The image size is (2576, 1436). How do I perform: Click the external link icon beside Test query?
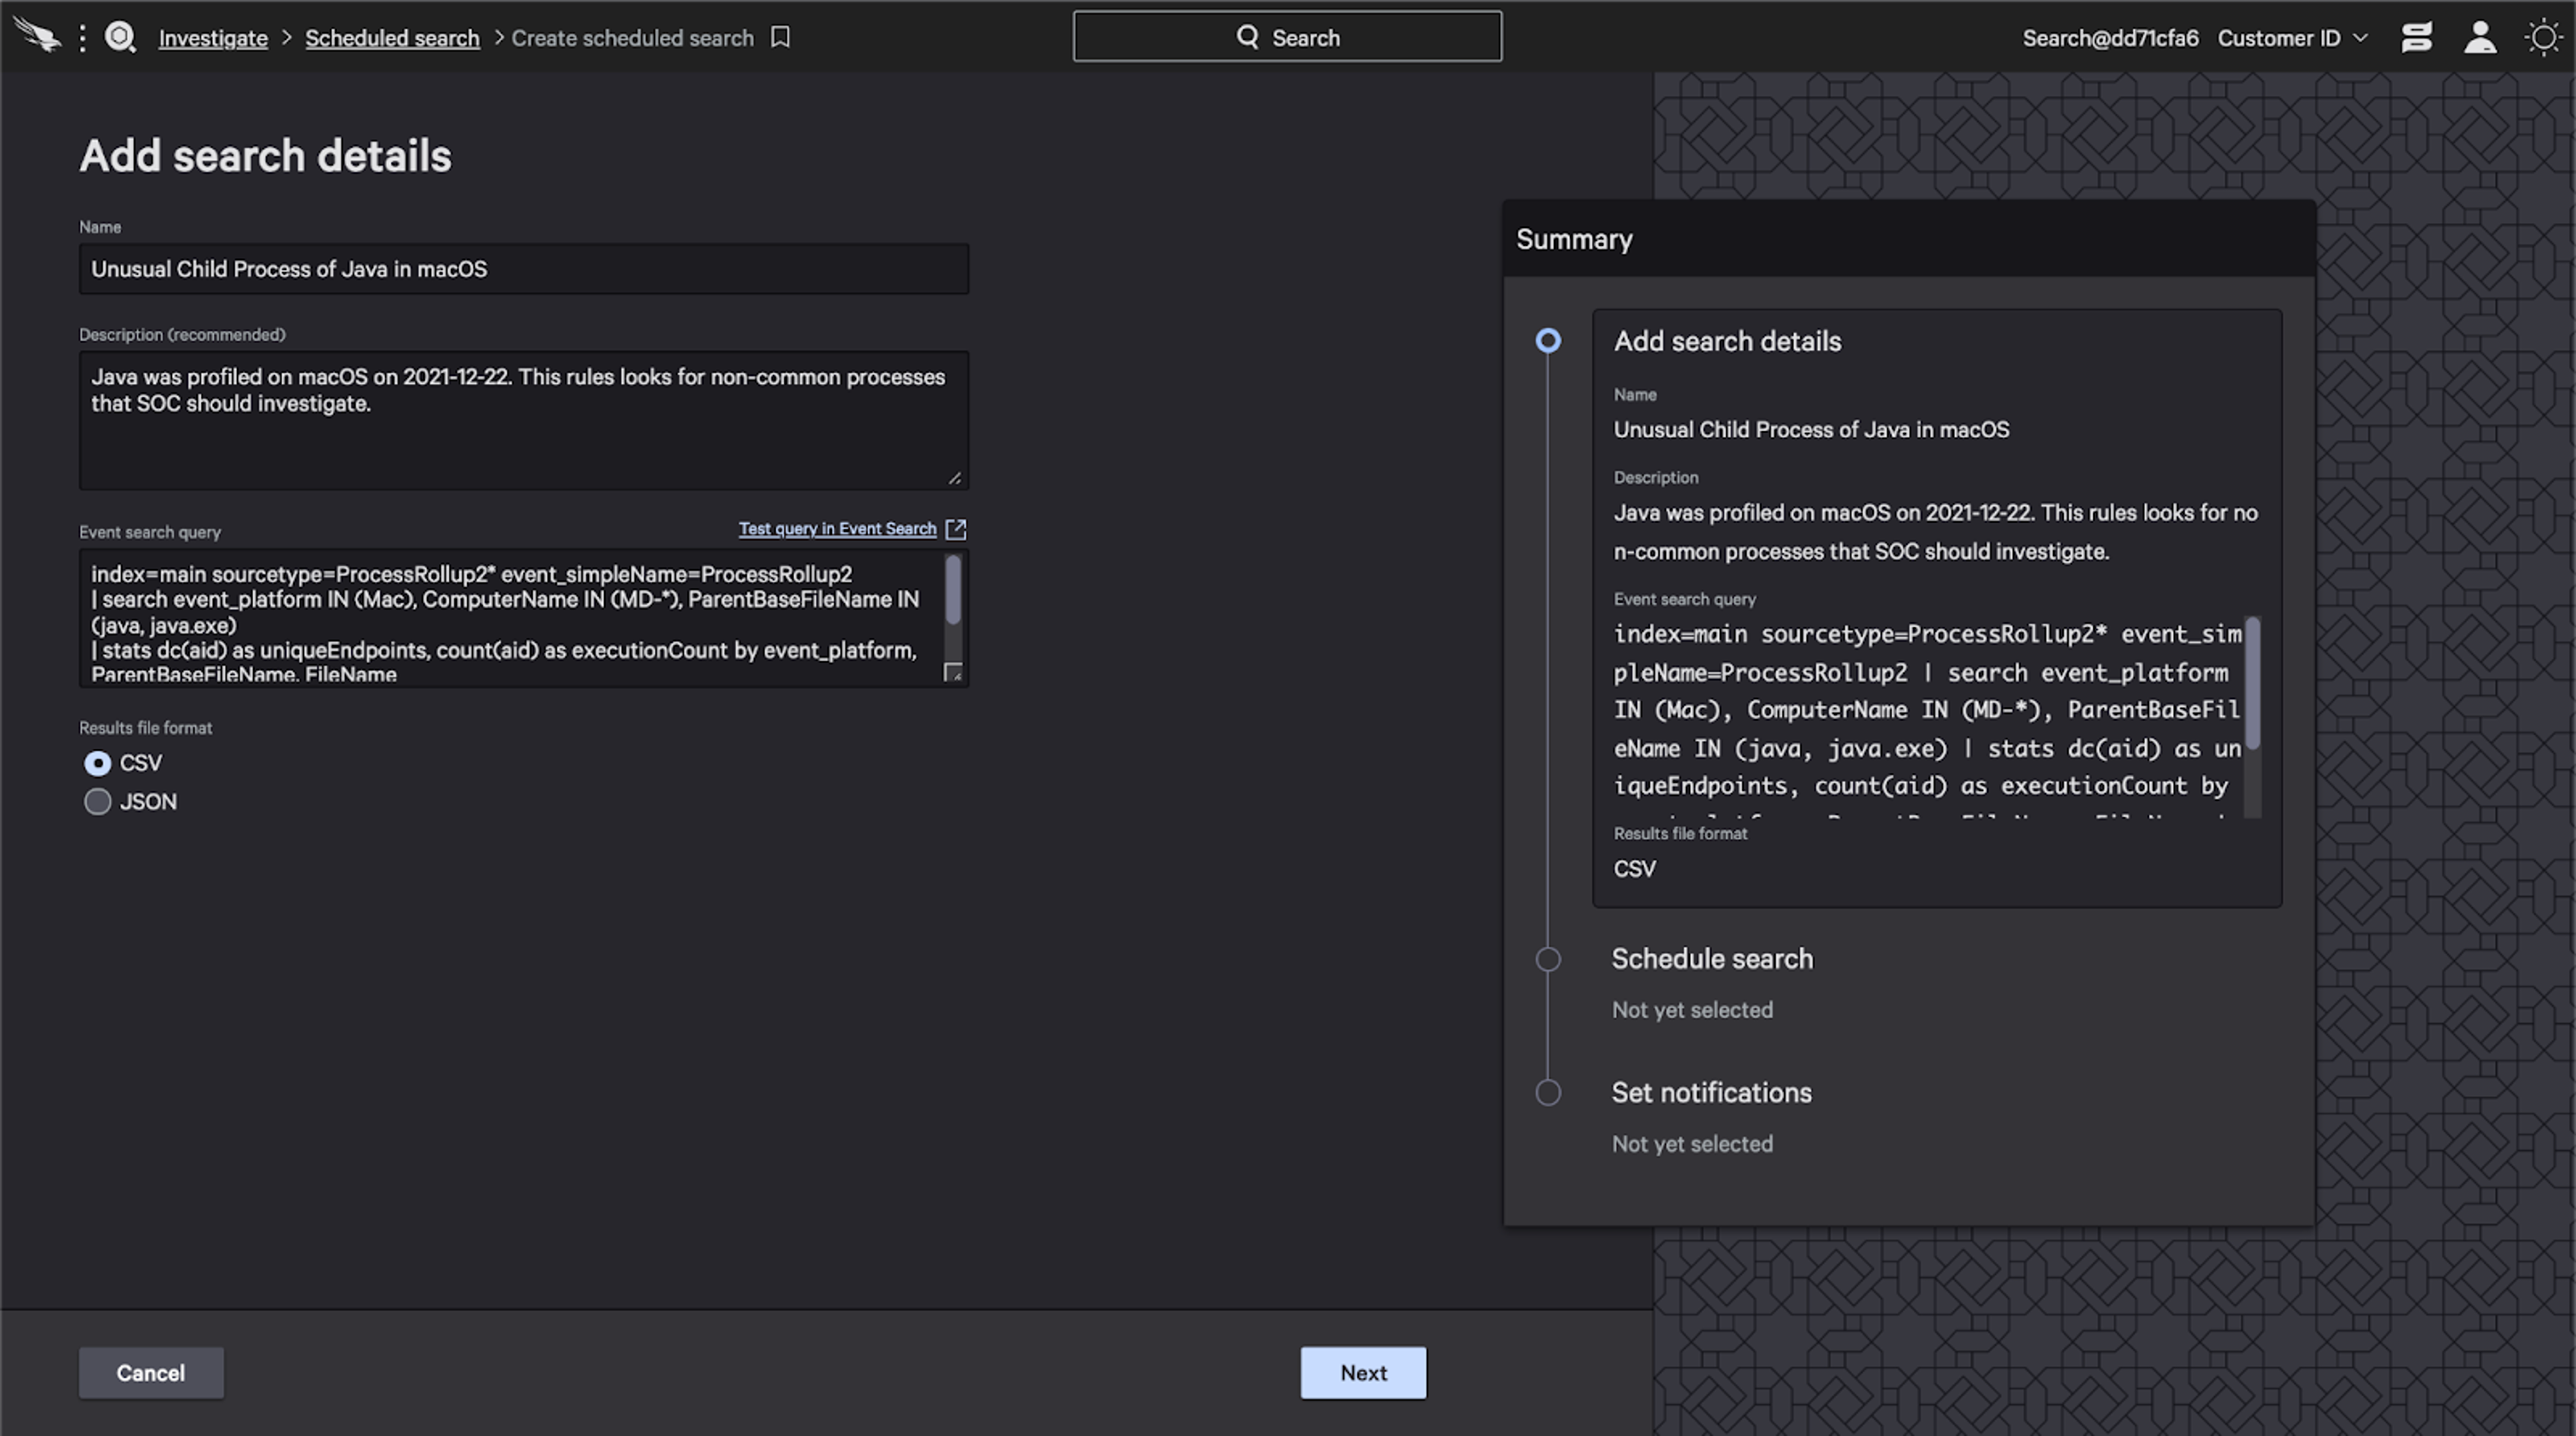[956, 529]
